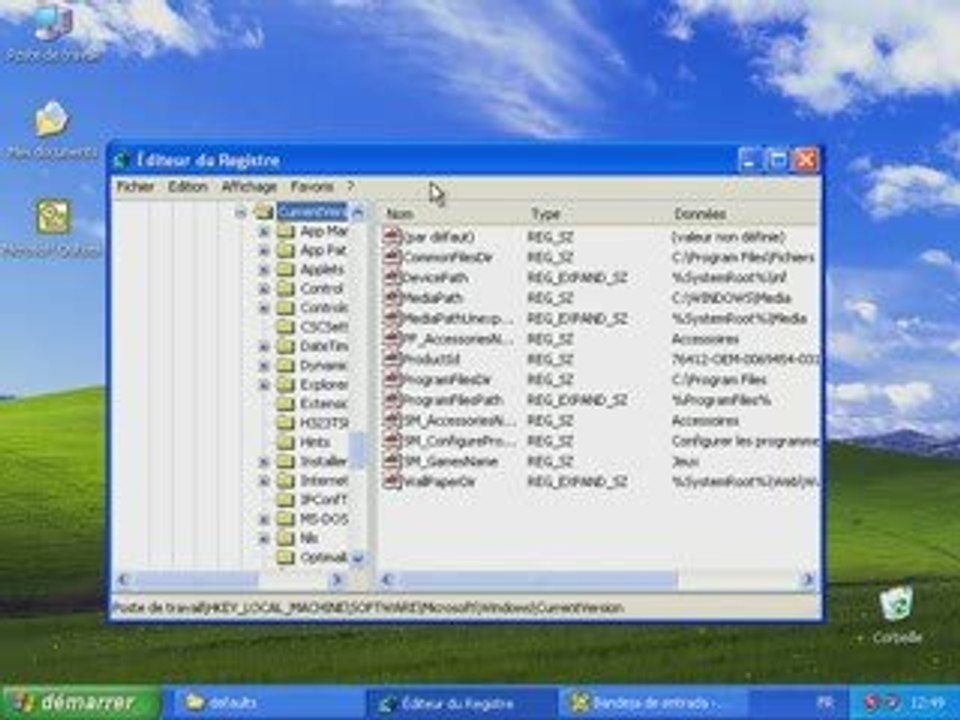
Task: Click the démarrer Start button
Action: click(81, 702)
